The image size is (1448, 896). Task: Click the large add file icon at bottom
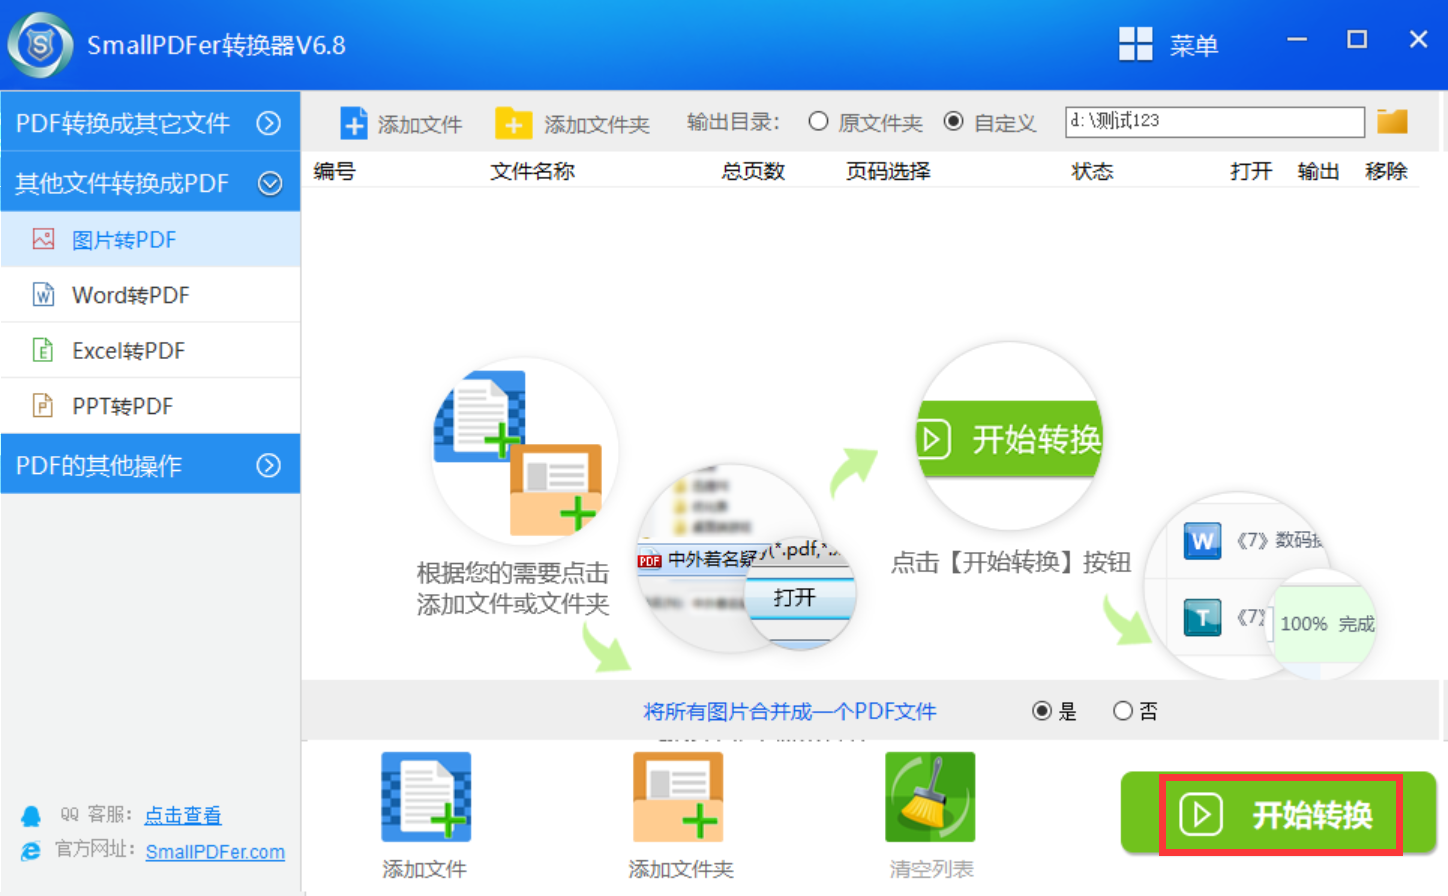pos(426,797)
